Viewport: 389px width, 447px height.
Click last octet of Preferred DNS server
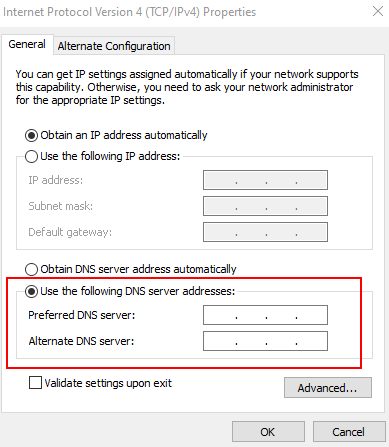pyautogui.click(x=311, y=315)
